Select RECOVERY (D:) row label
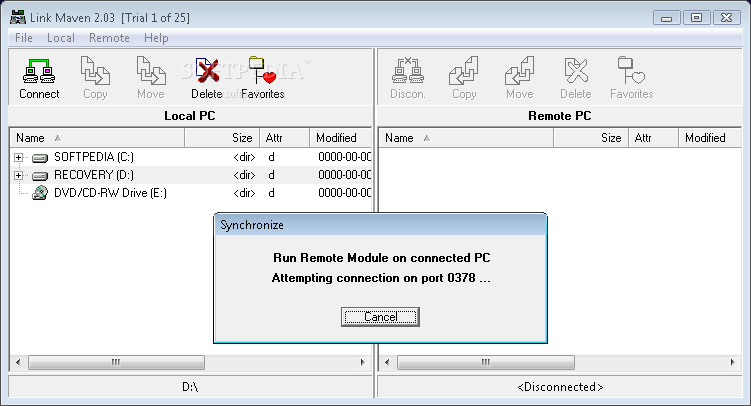The width and height of the screenshot is (751, 406). pyautogui.click(x=94, y=175)
